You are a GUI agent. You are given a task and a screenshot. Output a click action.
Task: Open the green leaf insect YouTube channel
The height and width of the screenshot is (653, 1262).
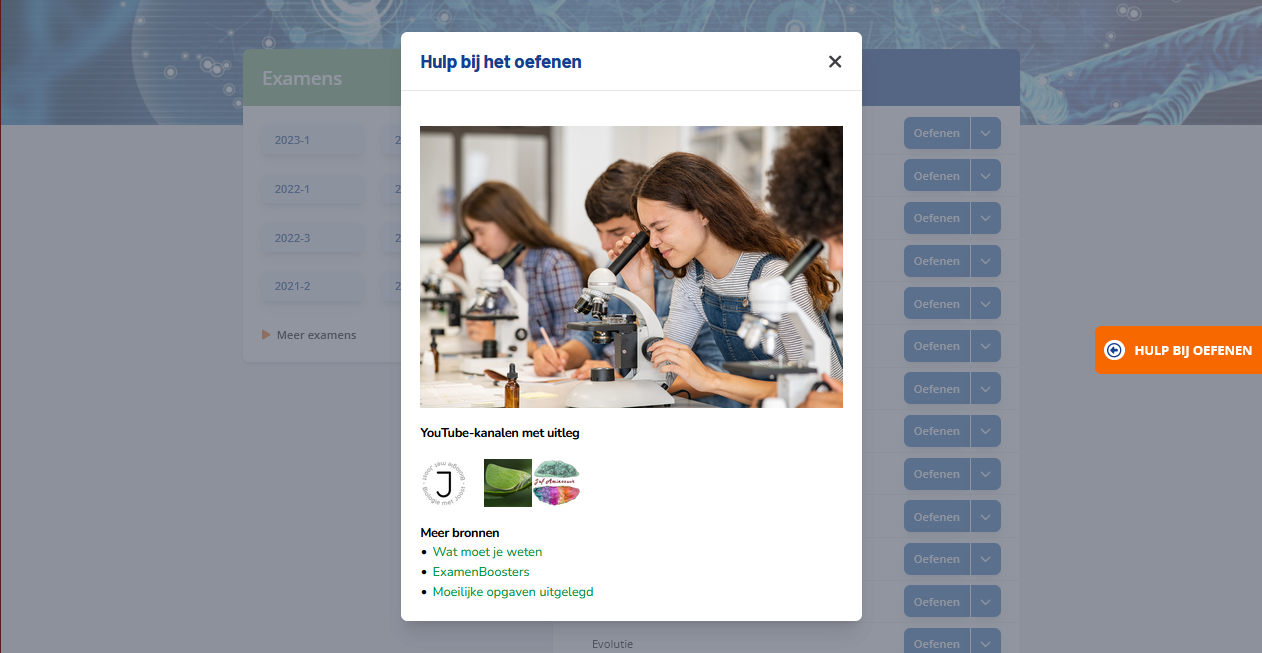[x=507, y=483]
